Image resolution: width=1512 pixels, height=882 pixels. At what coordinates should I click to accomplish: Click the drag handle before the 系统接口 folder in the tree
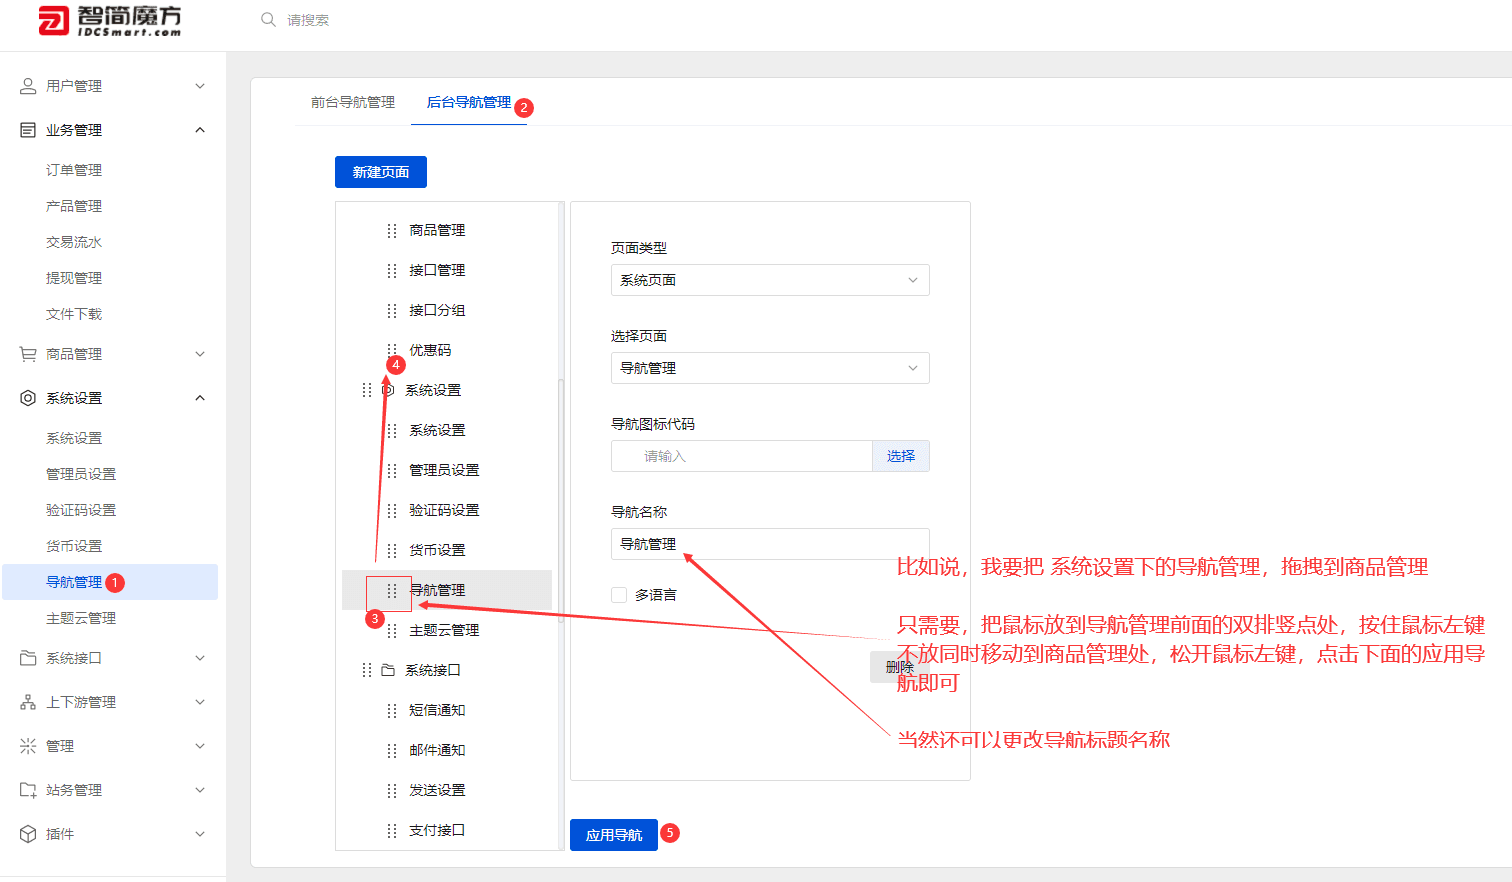(366, 670)
